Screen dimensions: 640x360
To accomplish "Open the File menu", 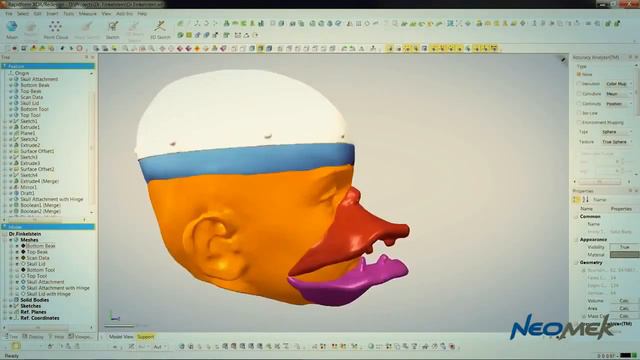I will click(9, 13).
